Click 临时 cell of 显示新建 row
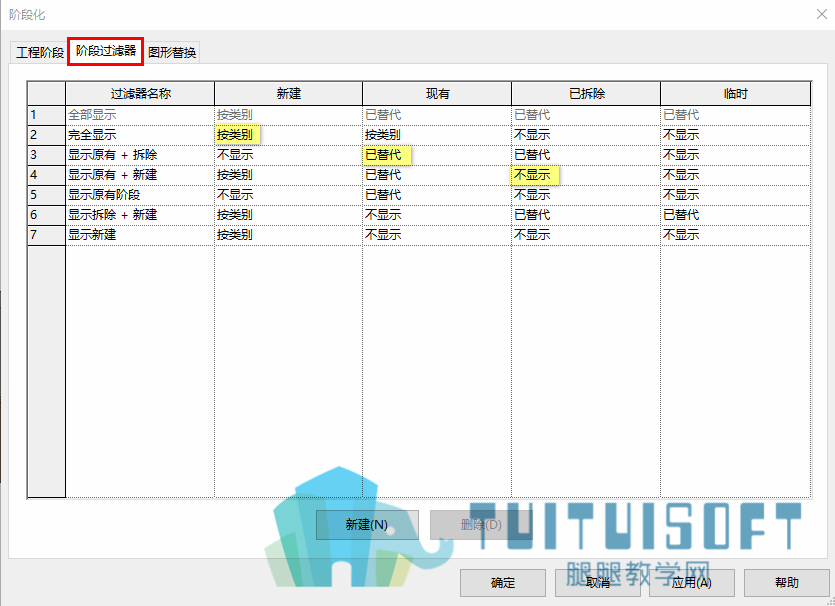The height and width of the screenshot is (606, 835). (735, 235)
